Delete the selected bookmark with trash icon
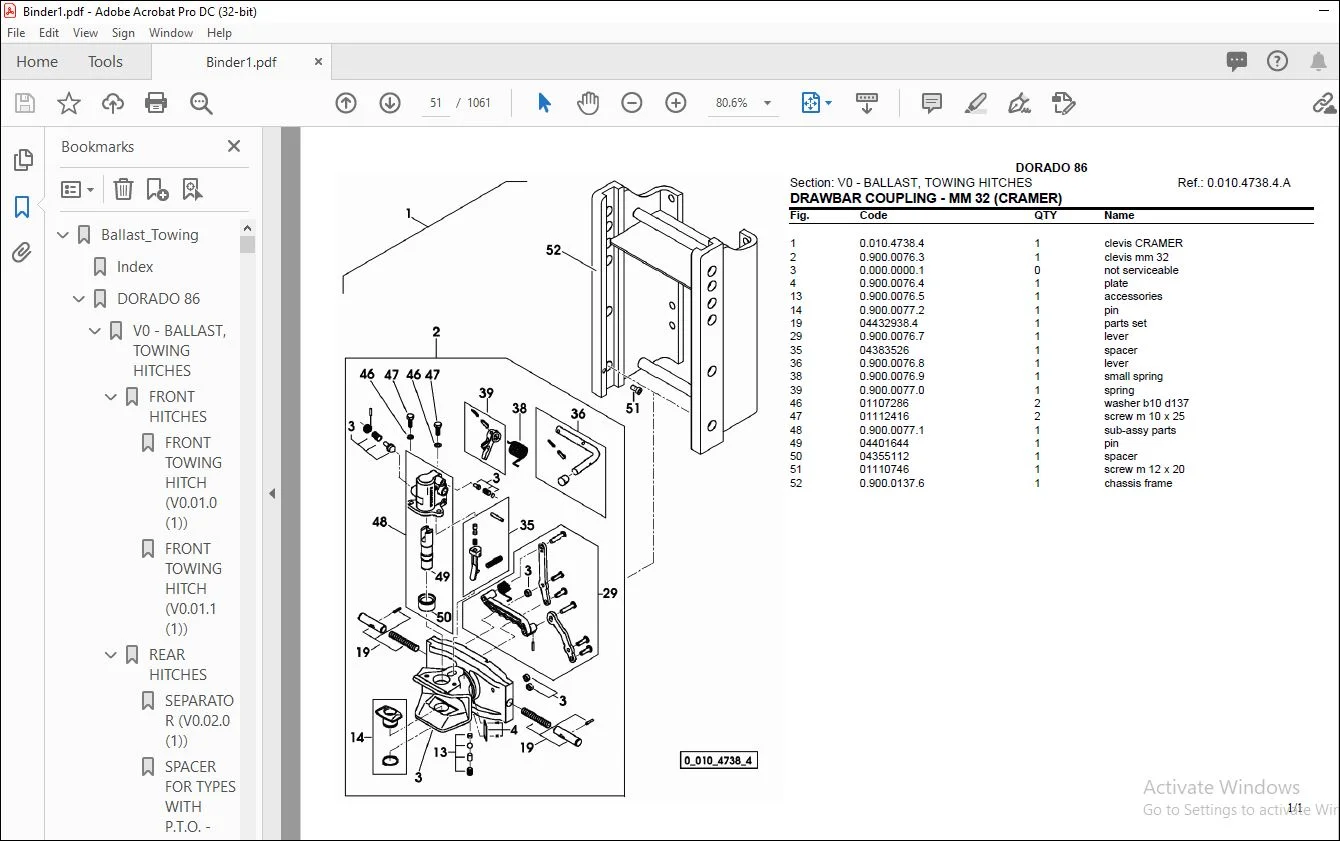Screen dimensions: 1340x841 tap(123, 189)
